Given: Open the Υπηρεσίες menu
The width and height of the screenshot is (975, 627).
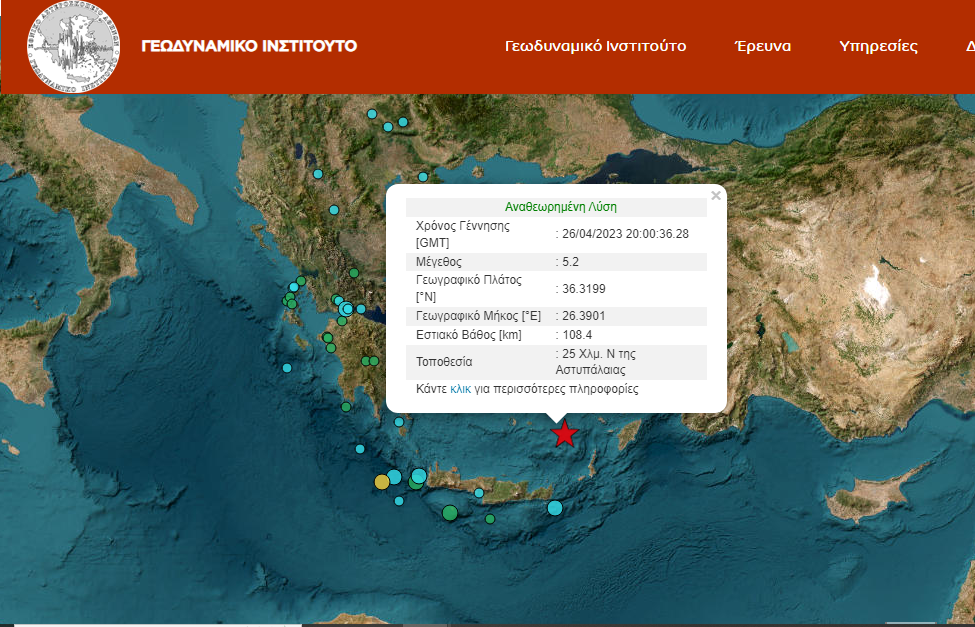Looking at the screenshot, I should click(x=878, y=46).
